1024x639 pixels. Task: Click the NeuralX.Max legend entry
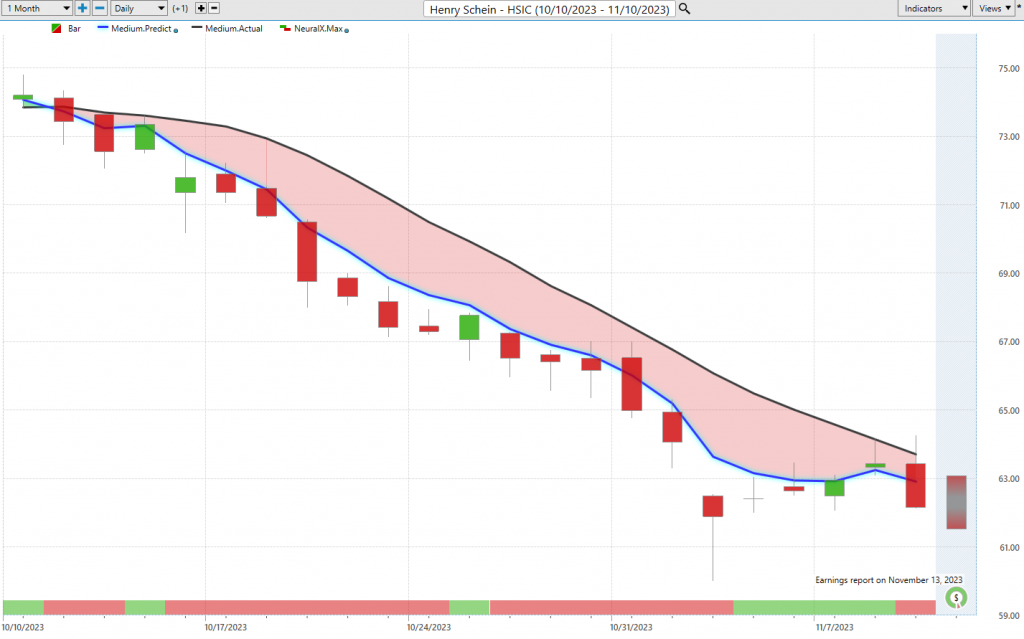point(312,29)
